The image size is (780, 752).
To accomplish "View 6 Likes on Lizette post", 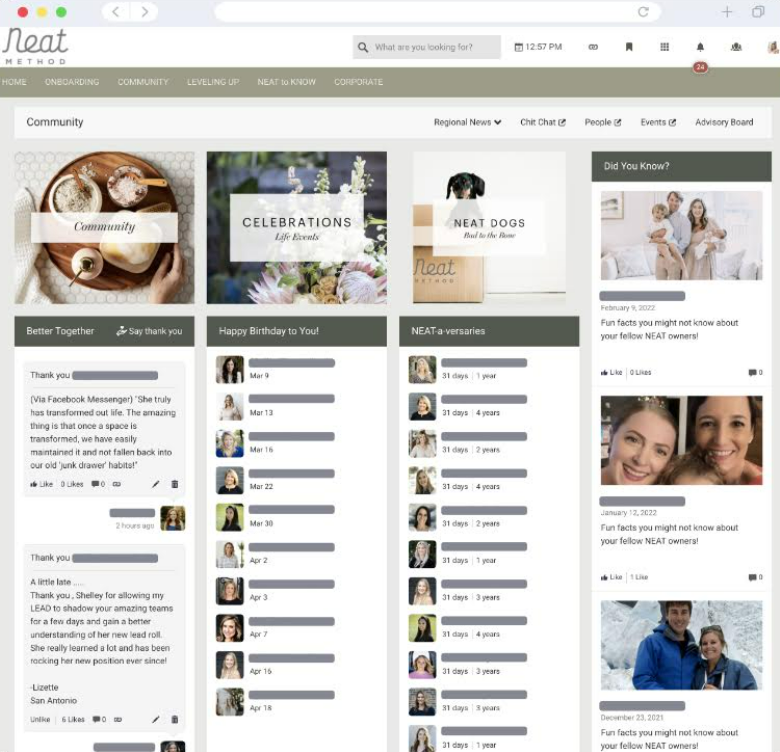I will coord(73,719).
